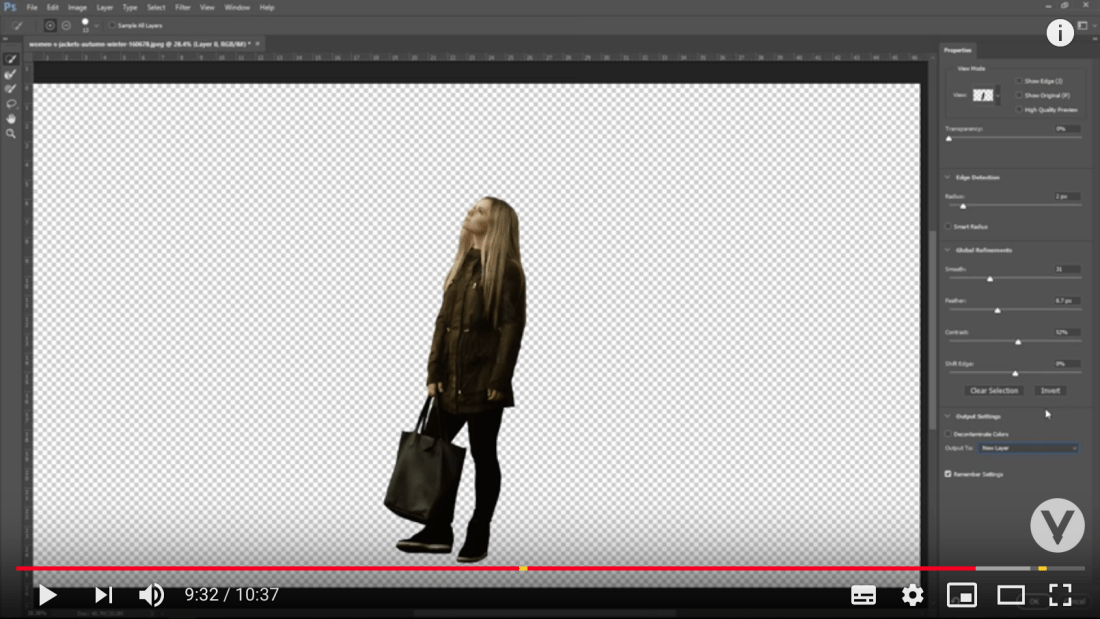Click the Invert button
Screen dimensions: 1100x619
(1050, 391)
